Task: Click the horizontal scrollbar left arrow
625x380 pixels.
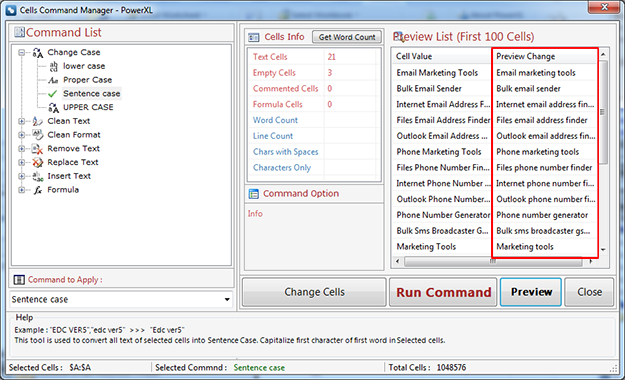Action: (397, 262)
